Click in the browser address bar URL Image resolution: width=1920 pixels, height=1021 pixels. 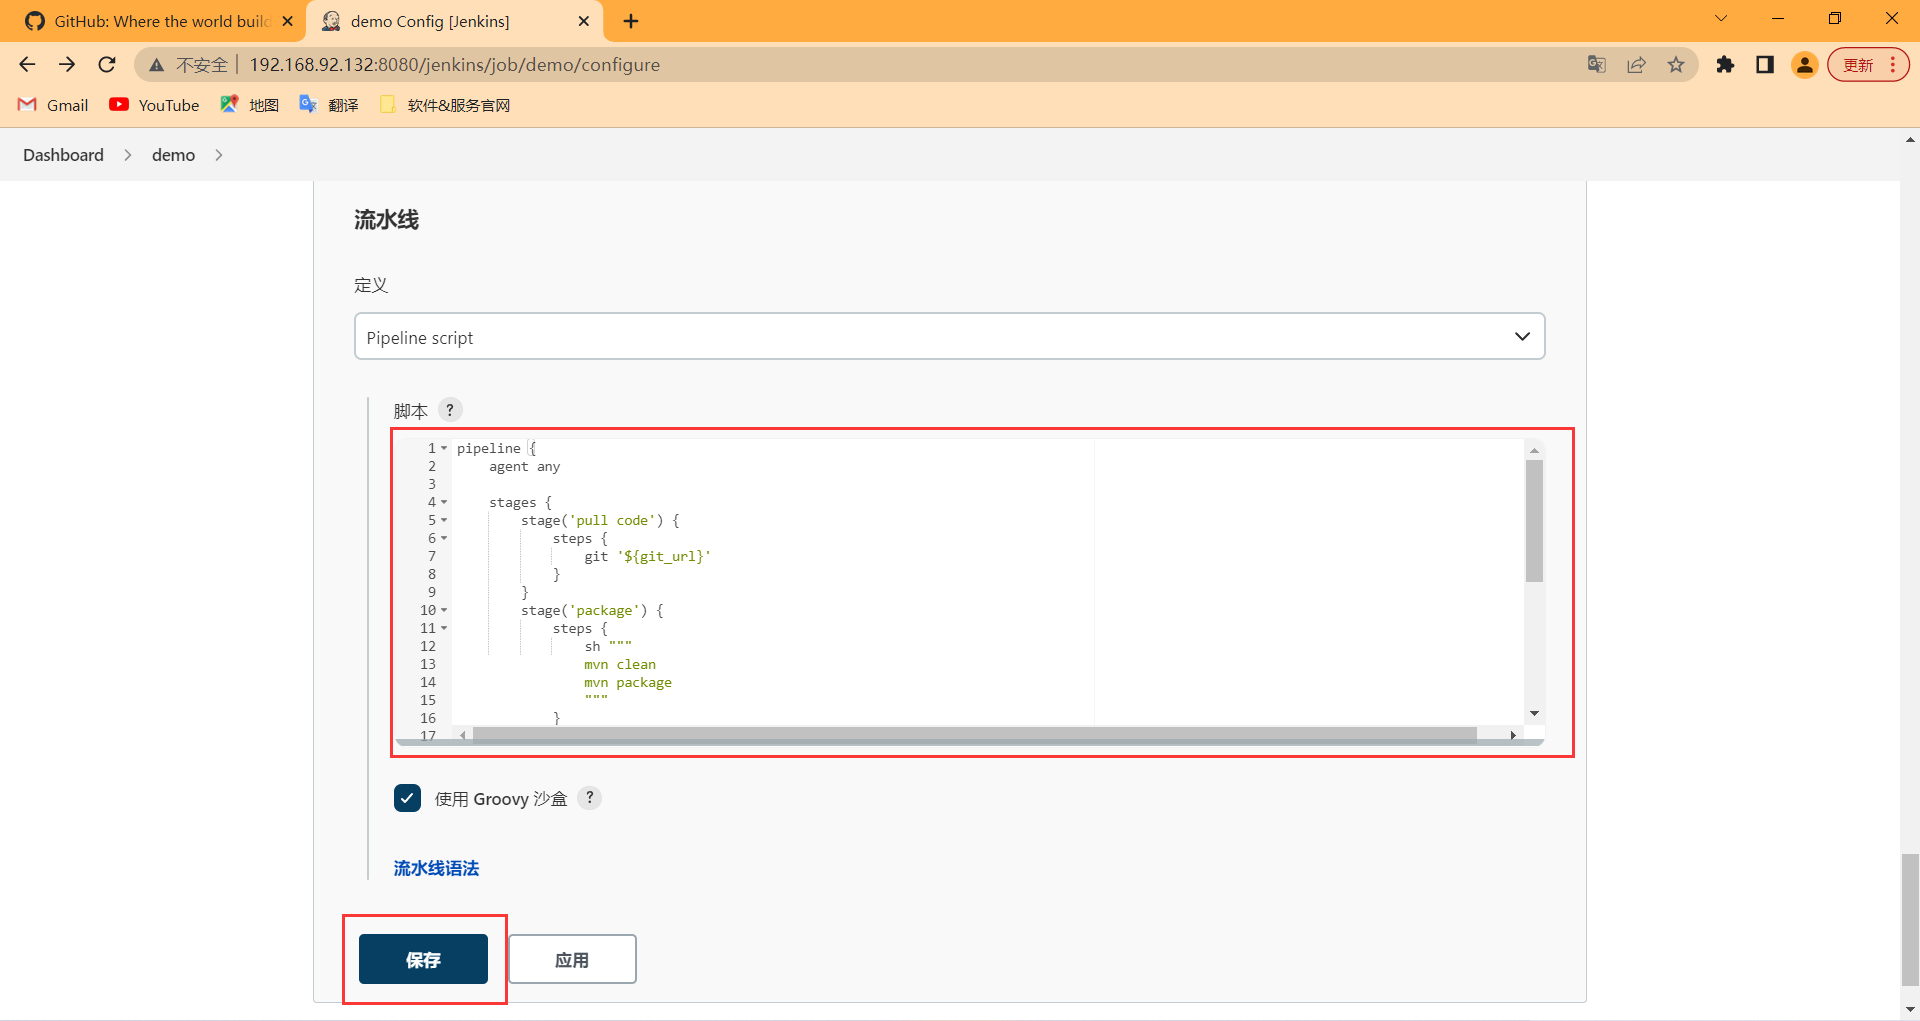click(x=455, y=65)
